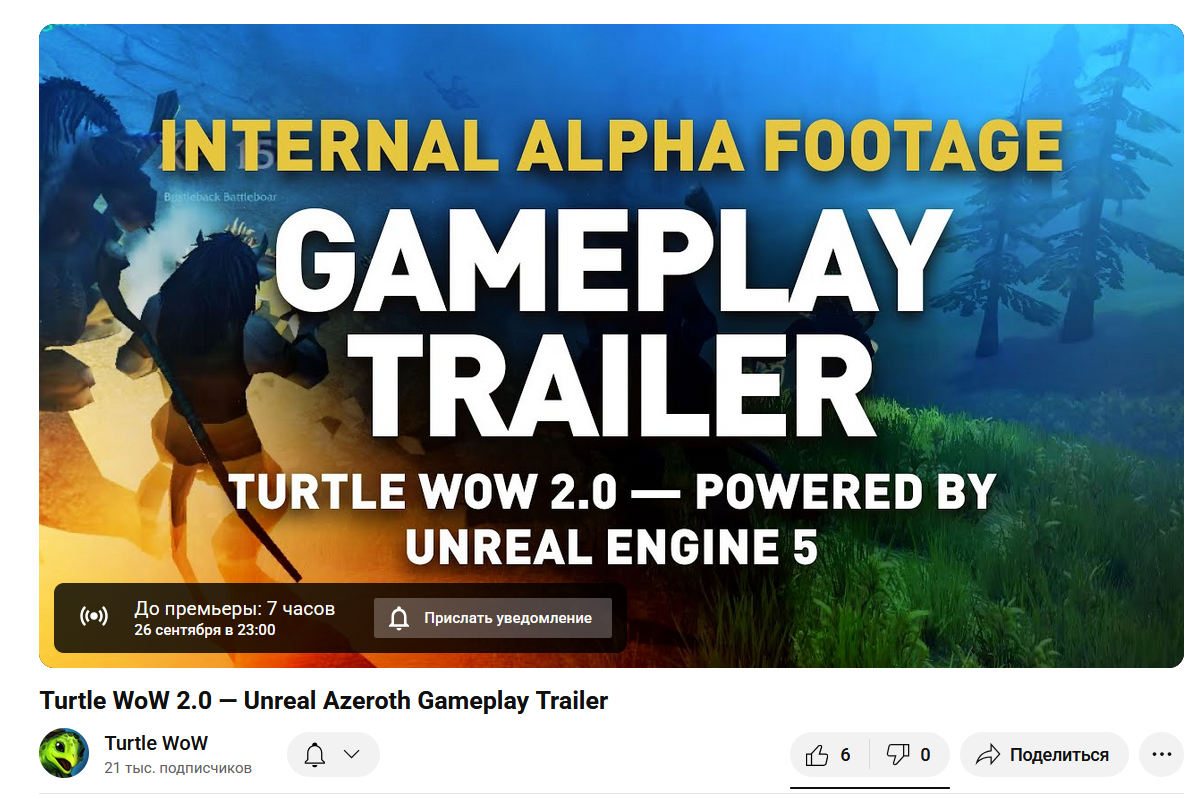Screen dimensions: 1204x799
Task: Click the bell icon inside Прислать уведомление
Action: point(399,618)
